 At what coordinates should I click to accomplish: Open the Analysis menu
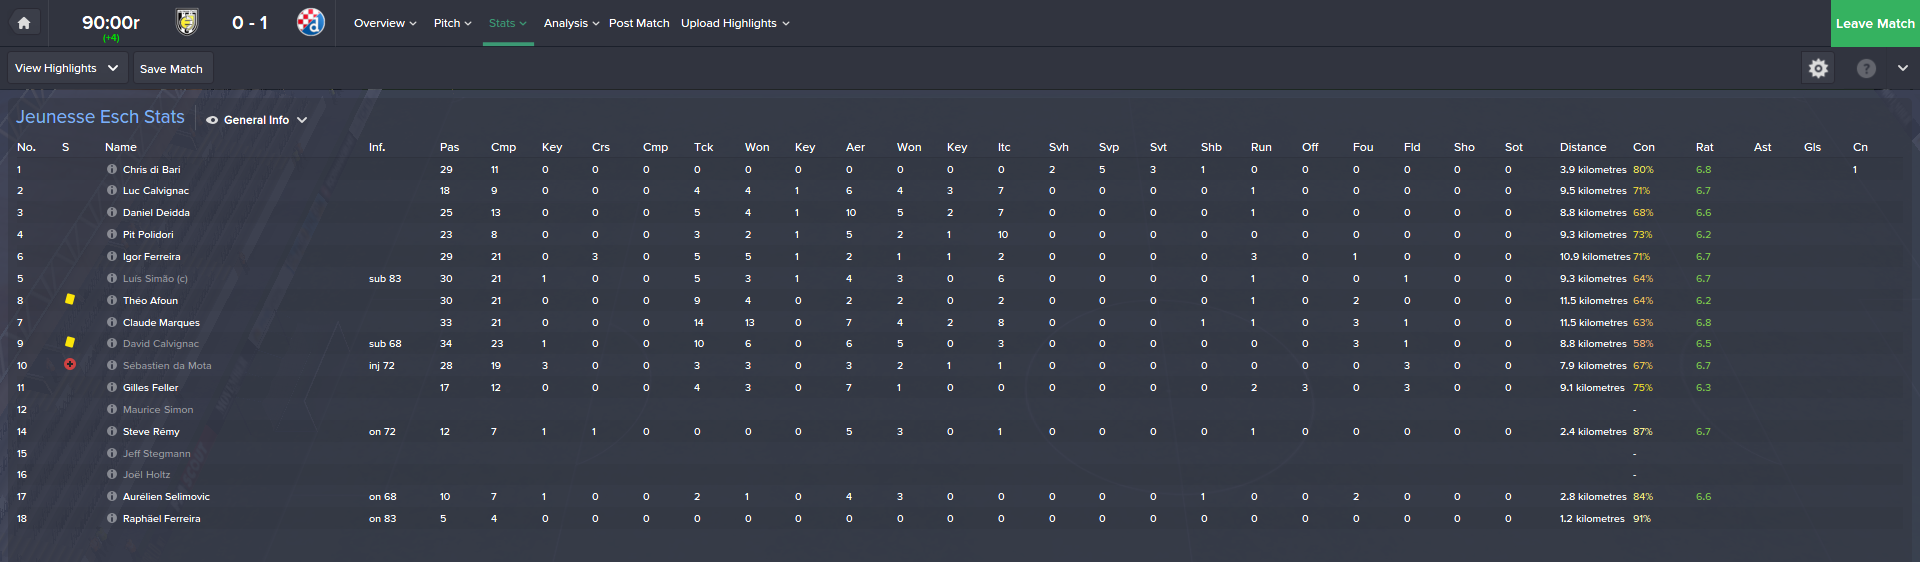(x=571, y=23)
